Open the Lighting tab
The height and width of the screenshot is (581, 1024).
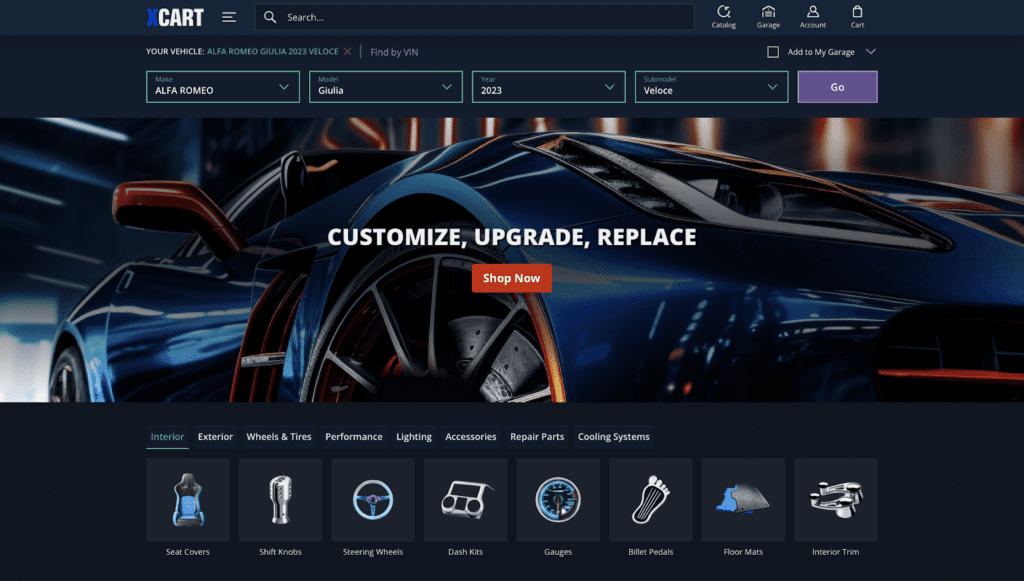(x=414, y=437)
